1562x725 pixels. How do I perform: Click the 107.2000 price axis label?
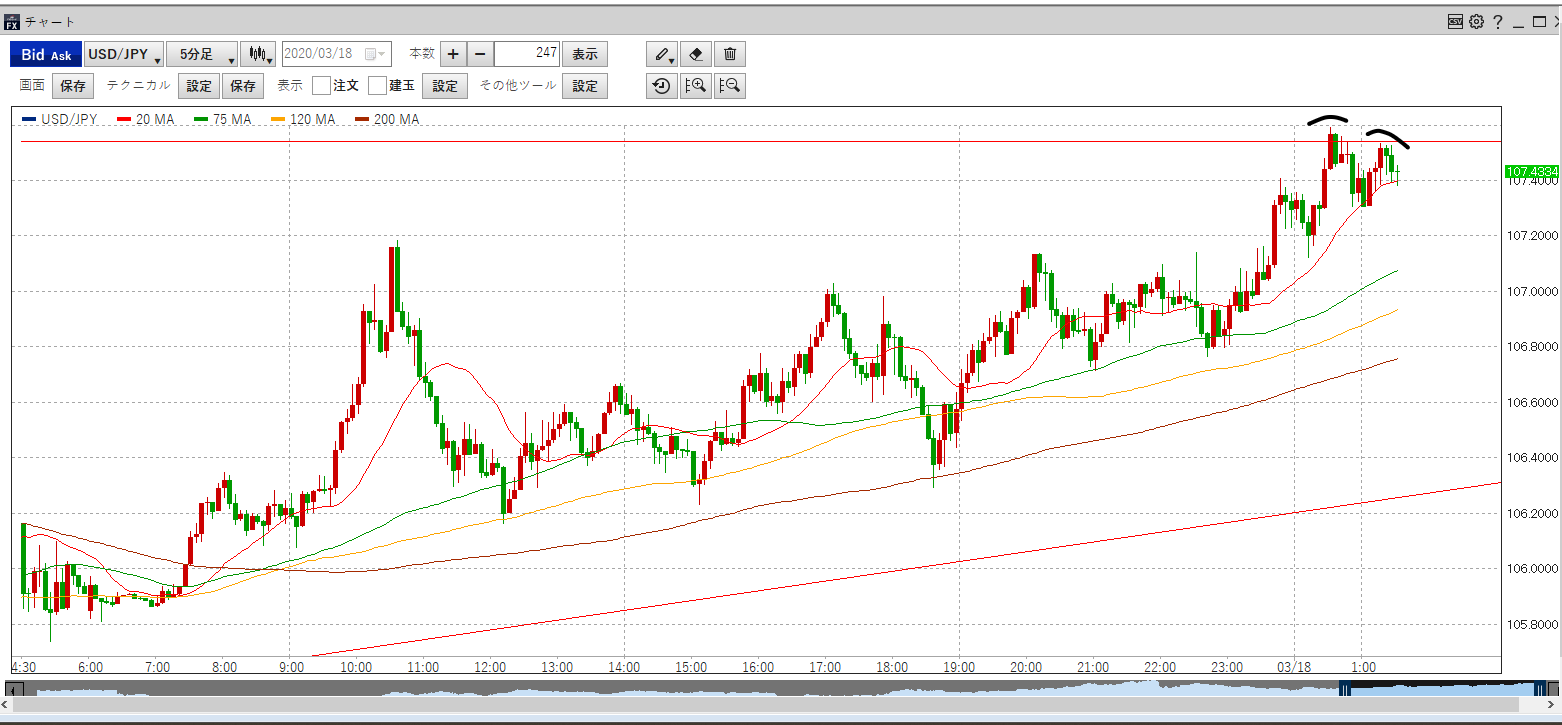tap(1531, 236)
